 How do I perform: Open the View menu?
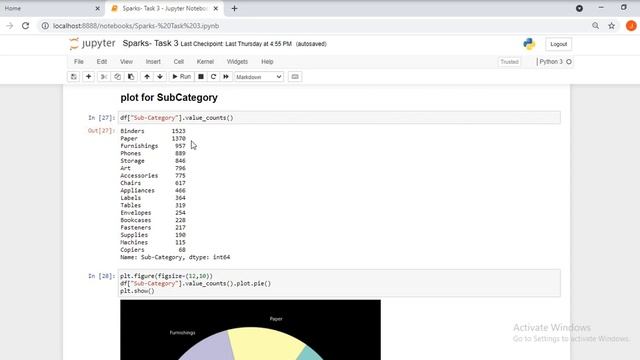[126, 62]
